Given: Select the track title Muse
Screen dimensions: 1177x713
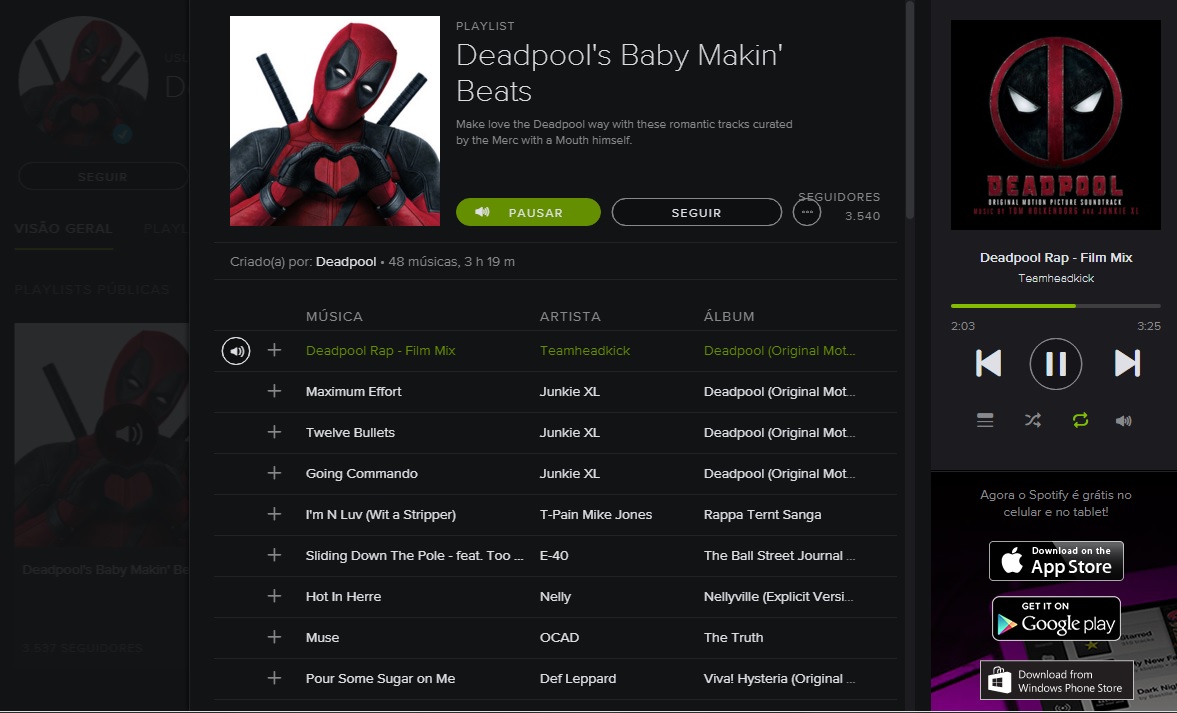Looking at the screenshot, I should point(323,637).
